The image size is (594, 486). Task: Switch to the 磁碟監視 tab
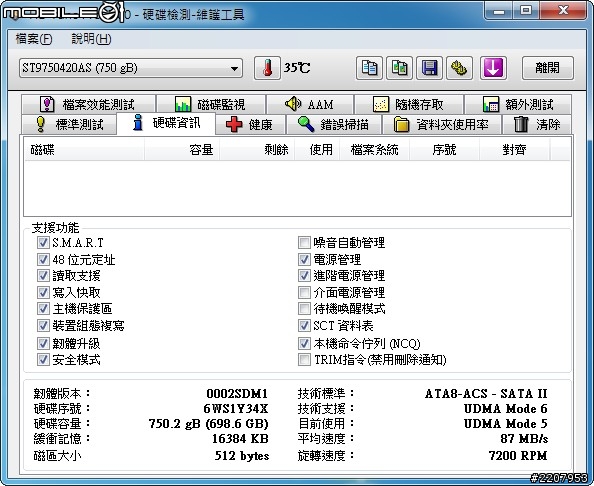click(211, 104)
